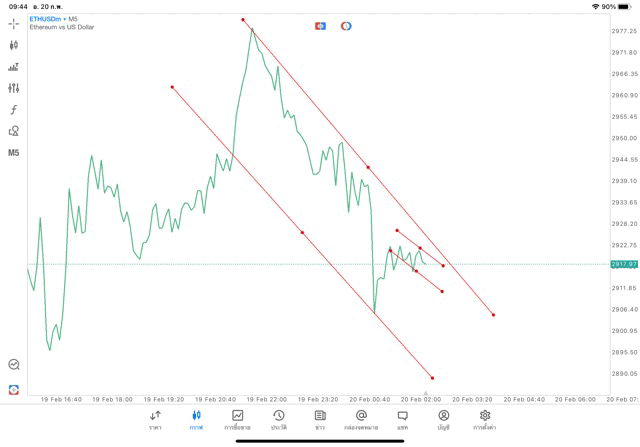Screen dimensions: 640x447
Task: Open the shapes and objects drawing tool
Action: (x=14, y=131)
